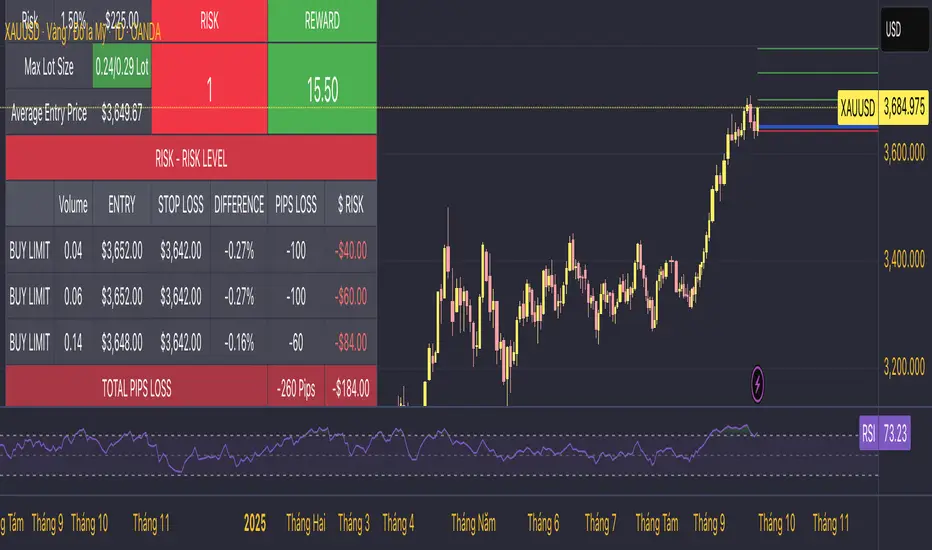
Task: Select the 0.14 volume cell
Action: pyautogui.click(x=73, y=342)
